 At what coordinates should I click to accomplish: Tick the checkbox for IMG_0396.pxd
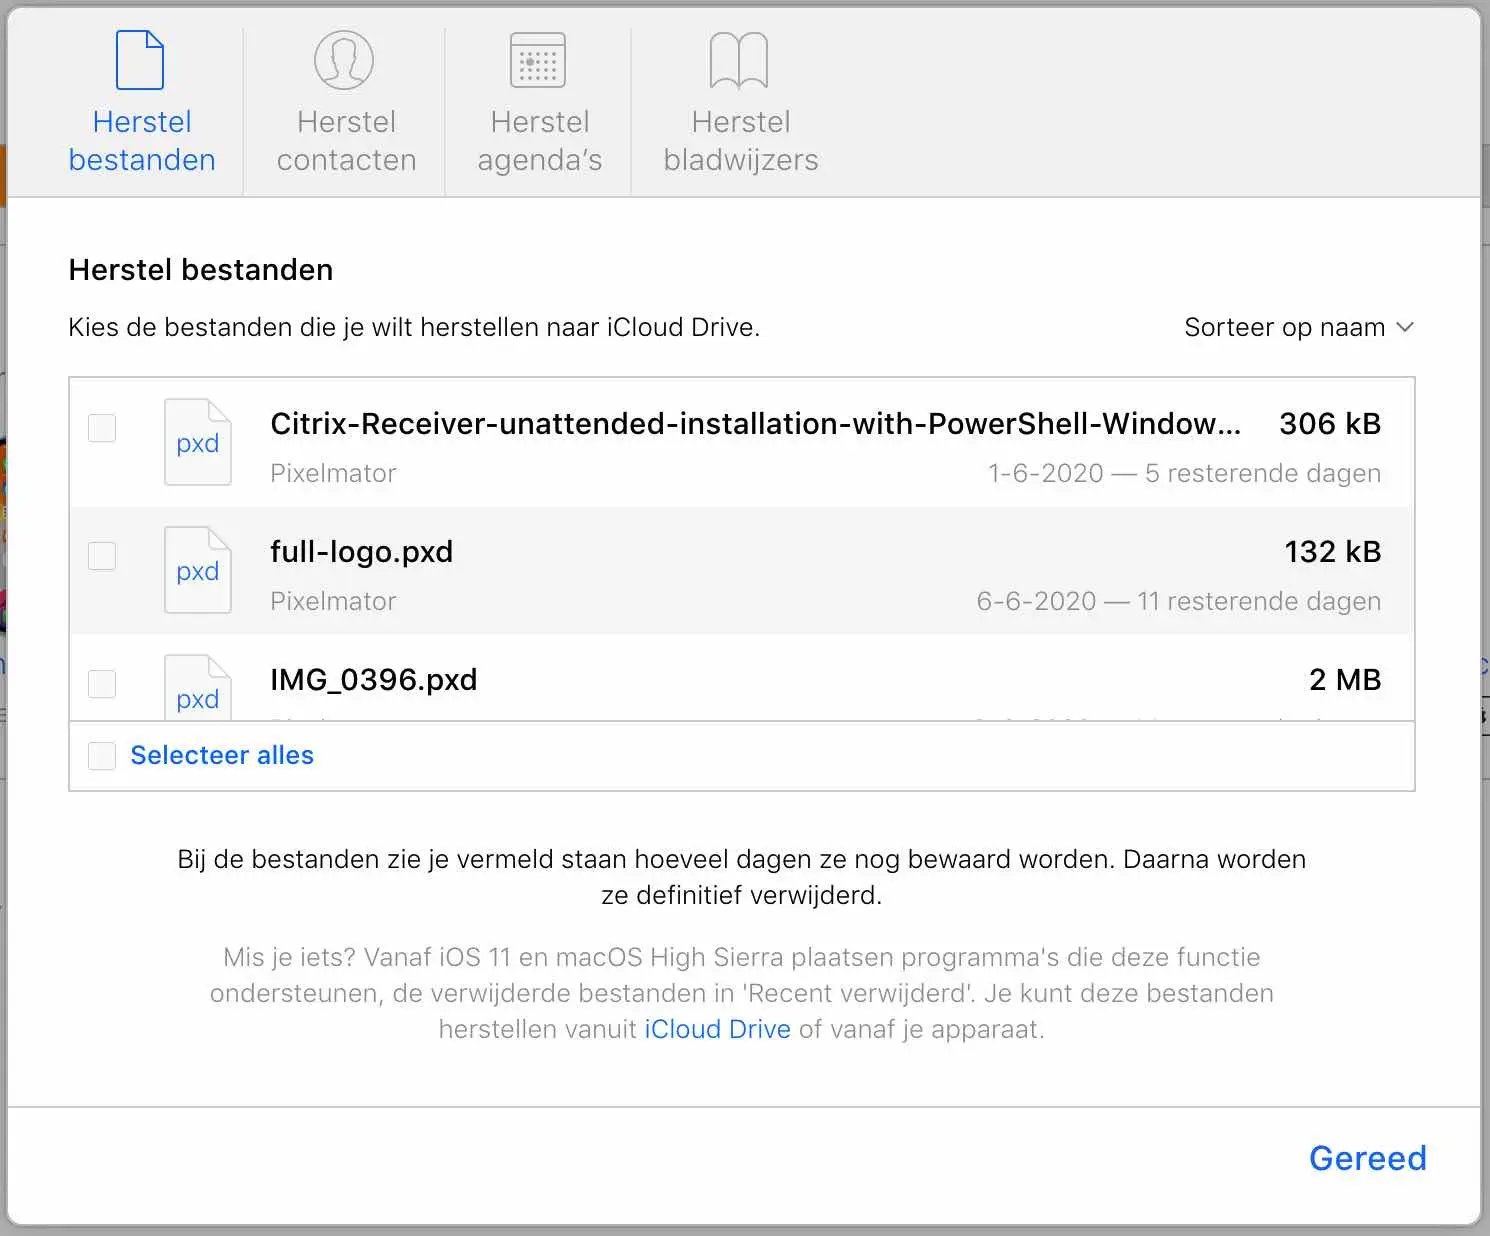pyautogui.click(x=102, y=684)
